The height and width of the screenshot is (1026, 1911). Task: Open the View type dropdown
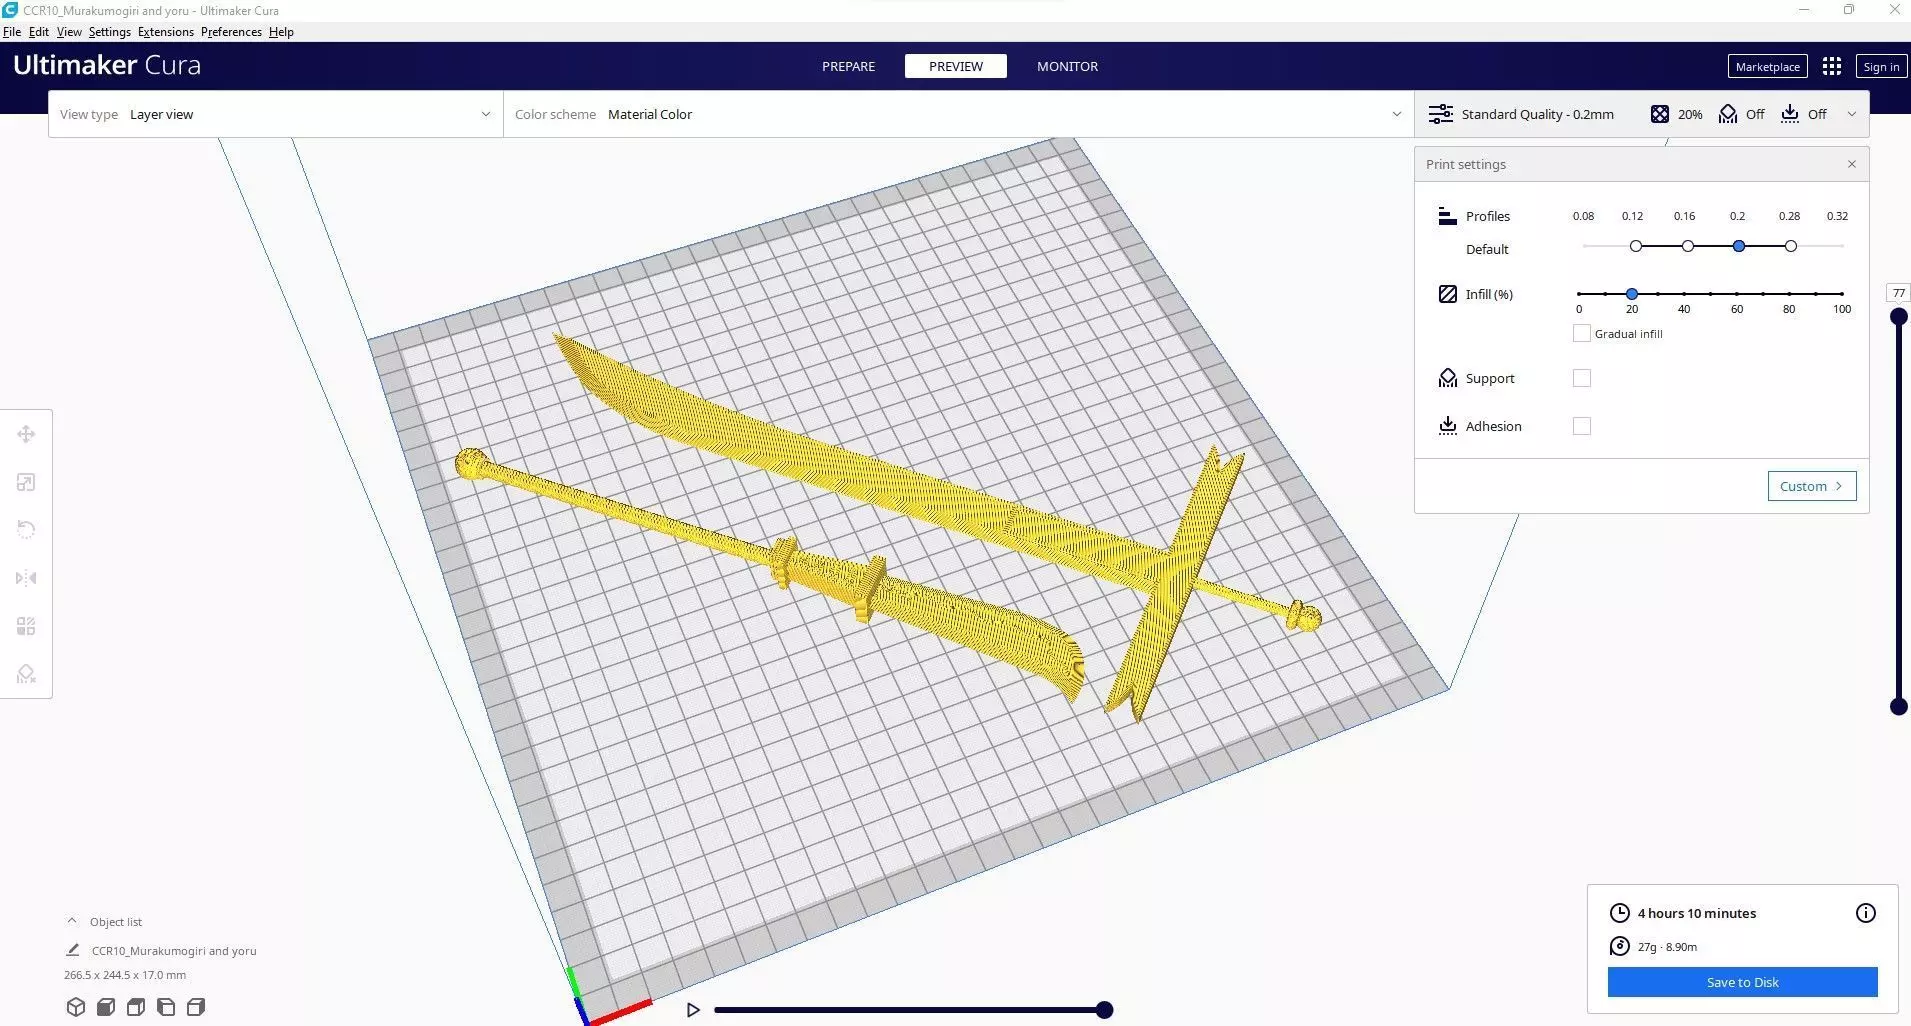[x=276, y=114]
